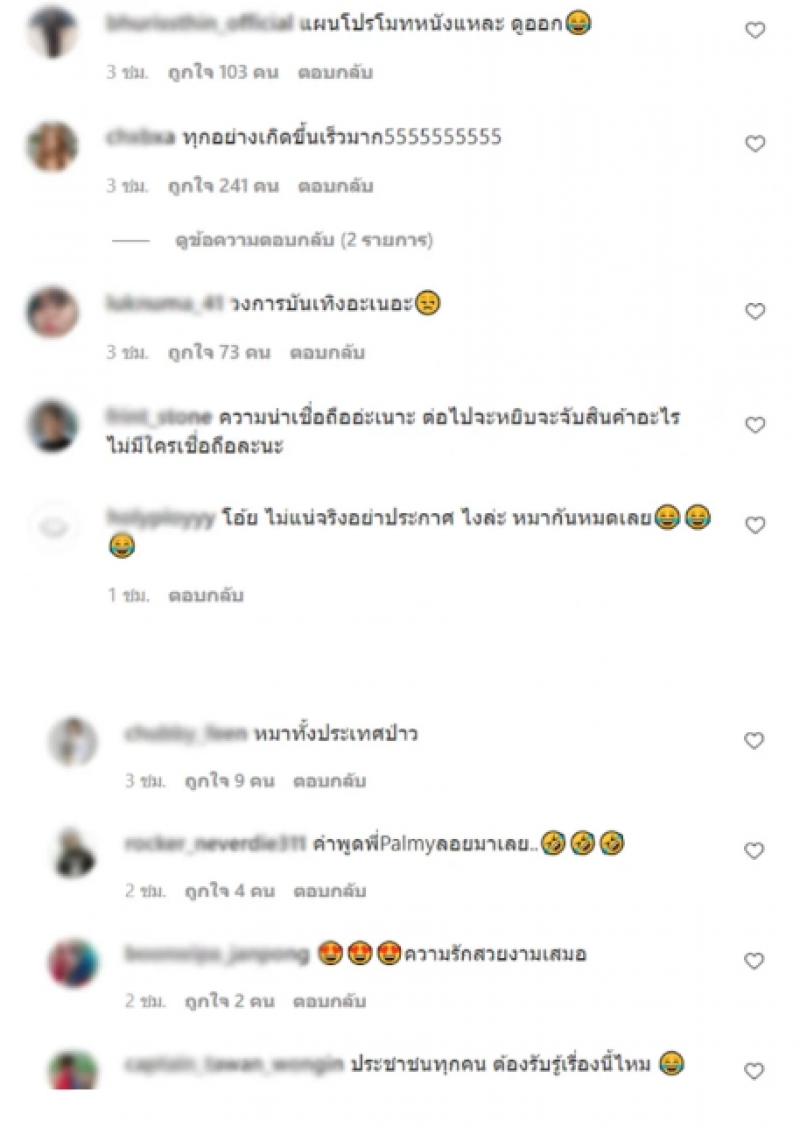Reply to the 1-hour-old comment
Image resolution: width=800 pixels, height=1128 pixels.
(206, 596)
